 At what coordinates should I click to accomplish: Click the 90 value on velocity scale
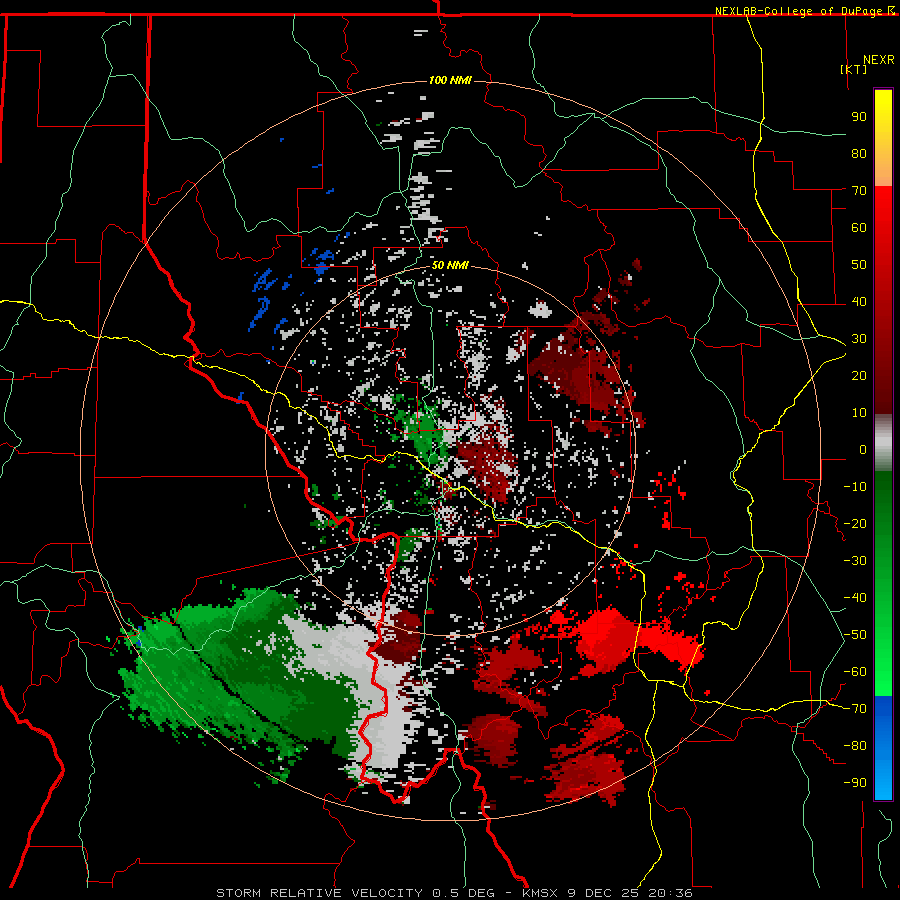[x=859, y=117]
